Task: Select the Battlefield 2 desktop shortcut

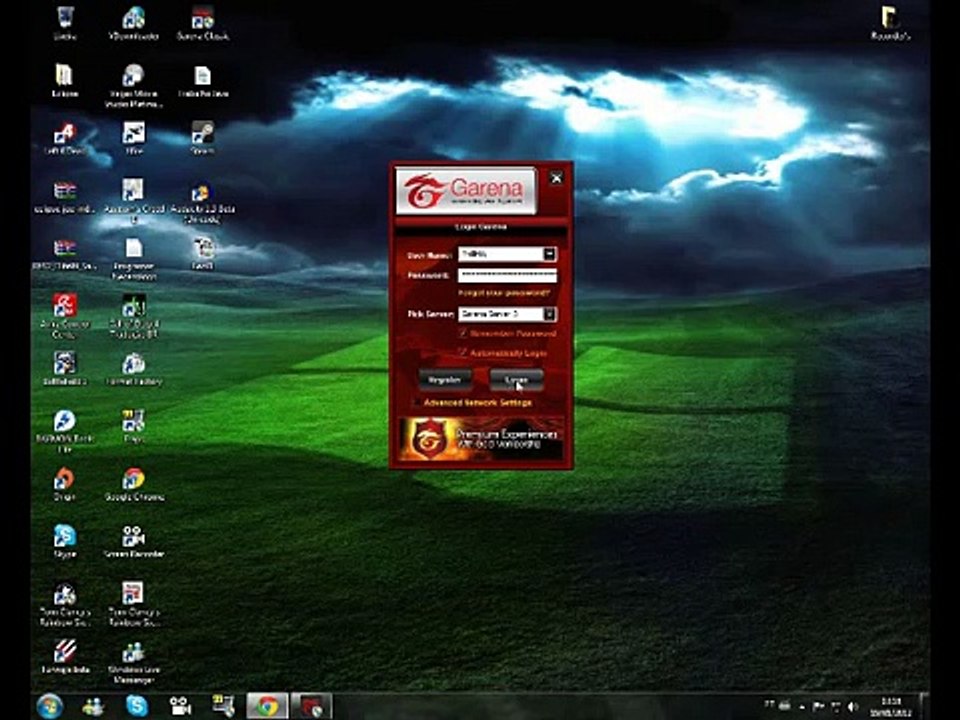Action: coord(64,370)
